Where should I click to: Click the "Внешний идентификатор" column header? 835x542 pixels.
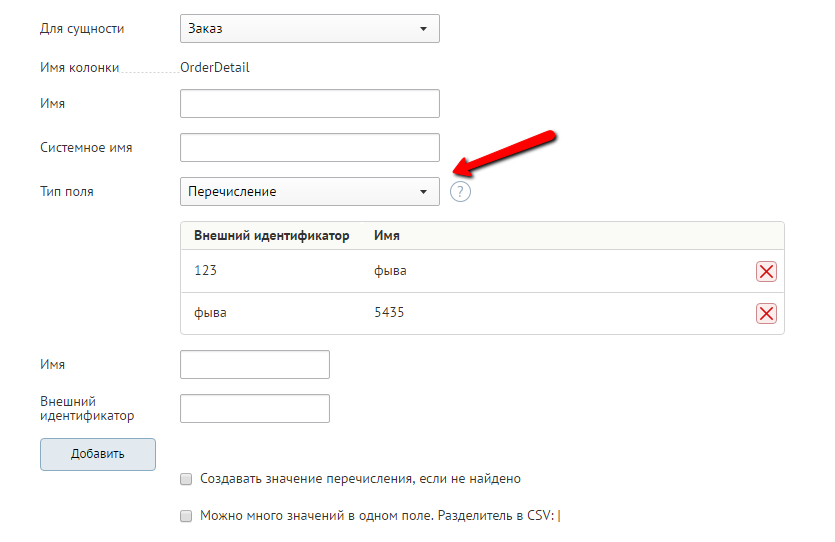[x=271, y=236]
